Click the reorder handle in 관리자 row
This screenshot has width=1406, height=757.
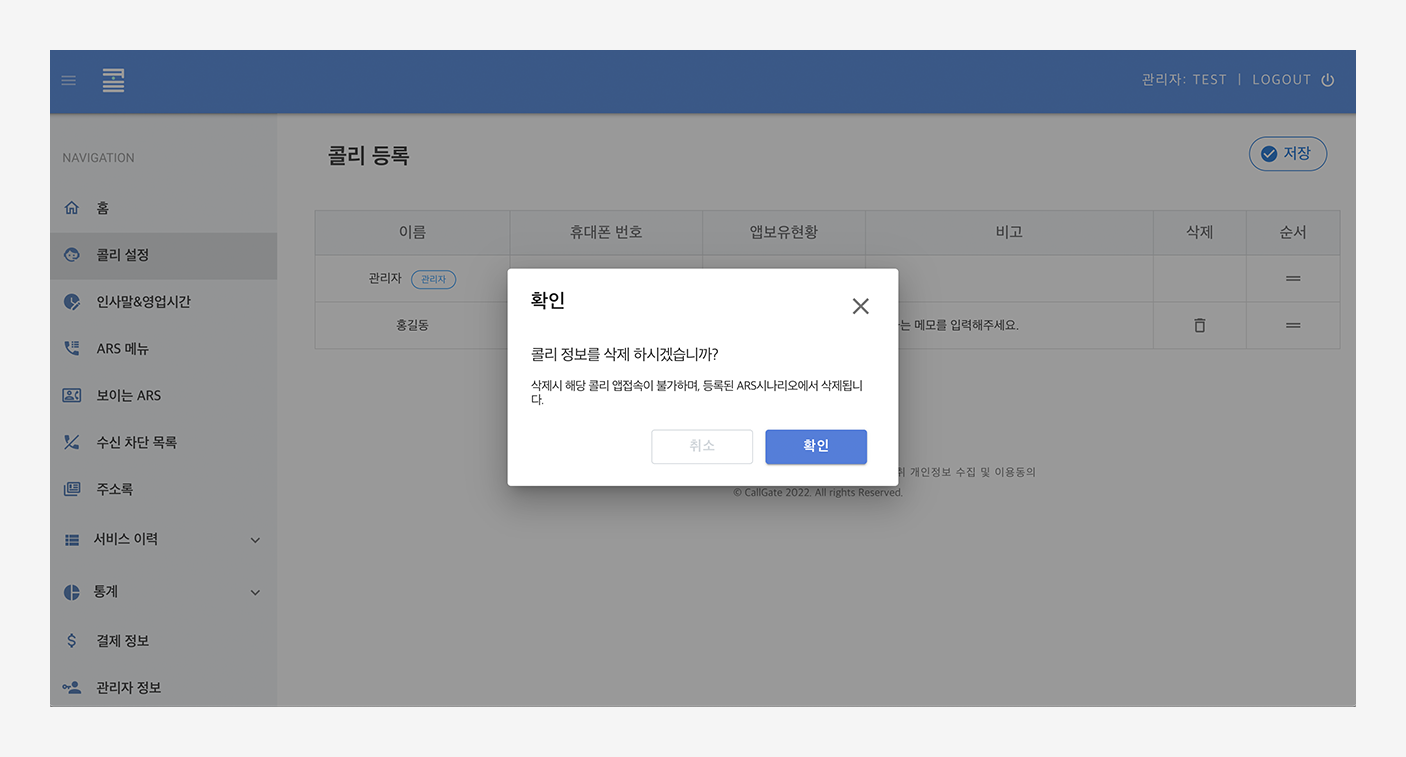(x=1292, y=279)
